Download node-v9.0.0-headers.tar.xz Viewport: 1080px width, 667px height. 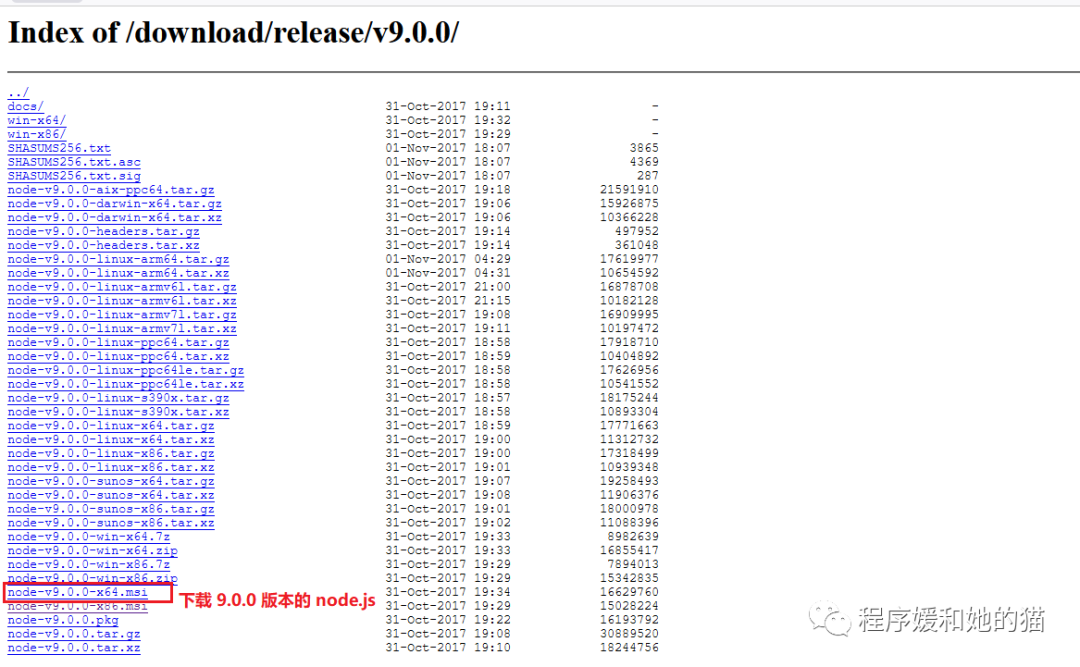coord(103,245)
